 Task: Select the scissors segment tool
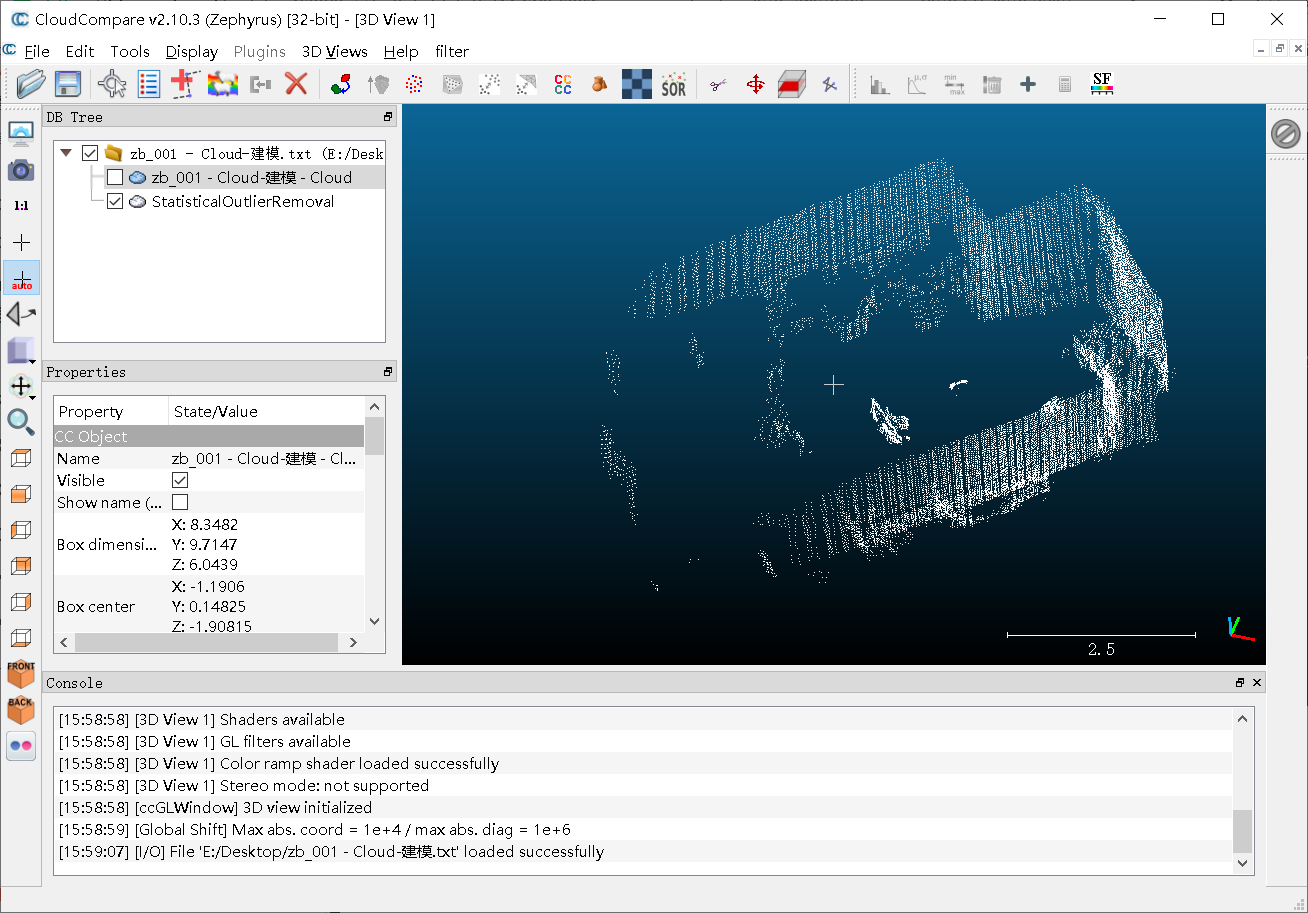718,85
